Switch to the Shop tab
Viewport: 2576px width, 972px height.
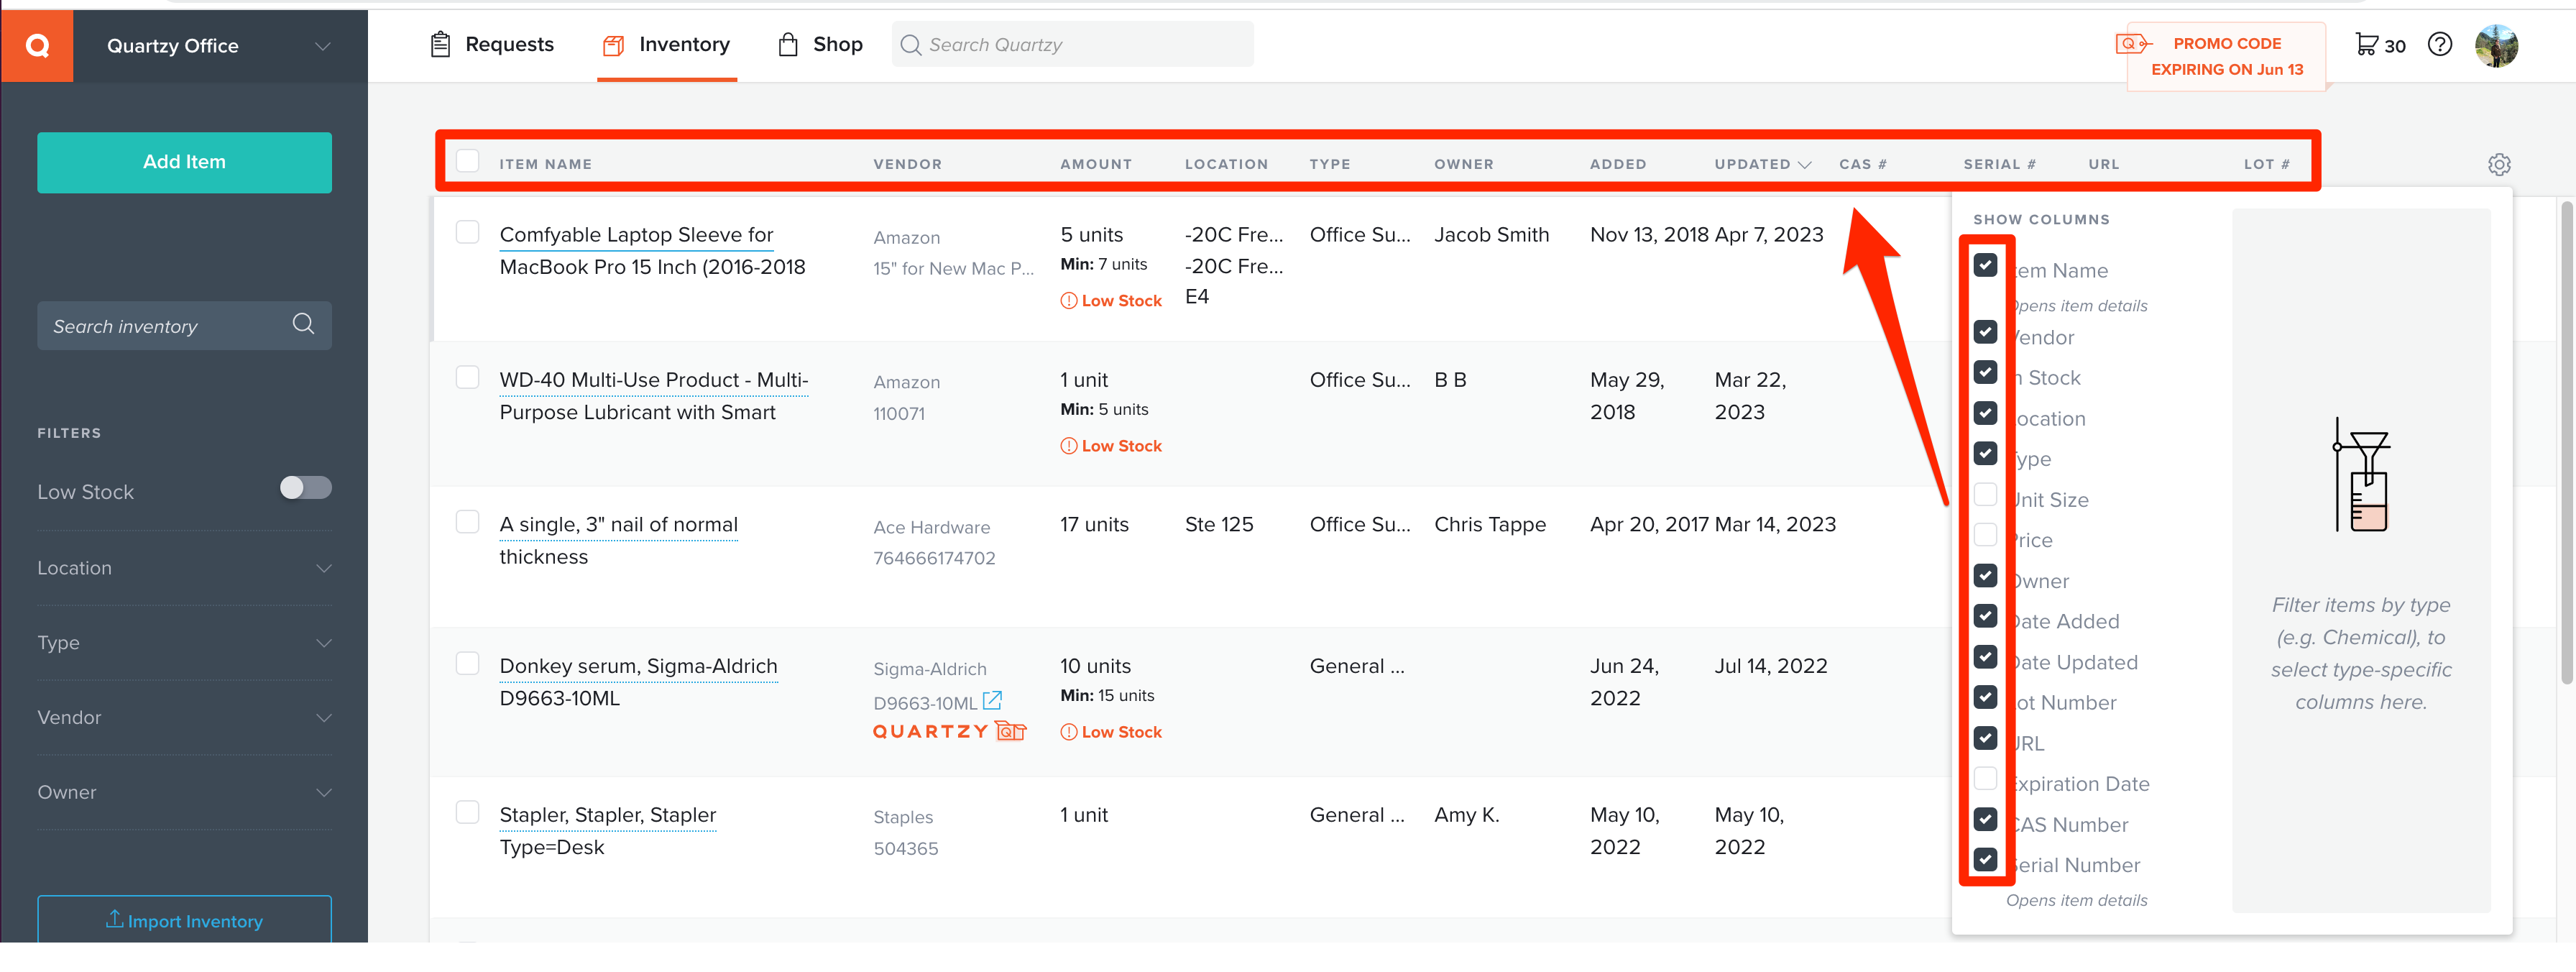point(838,45)
